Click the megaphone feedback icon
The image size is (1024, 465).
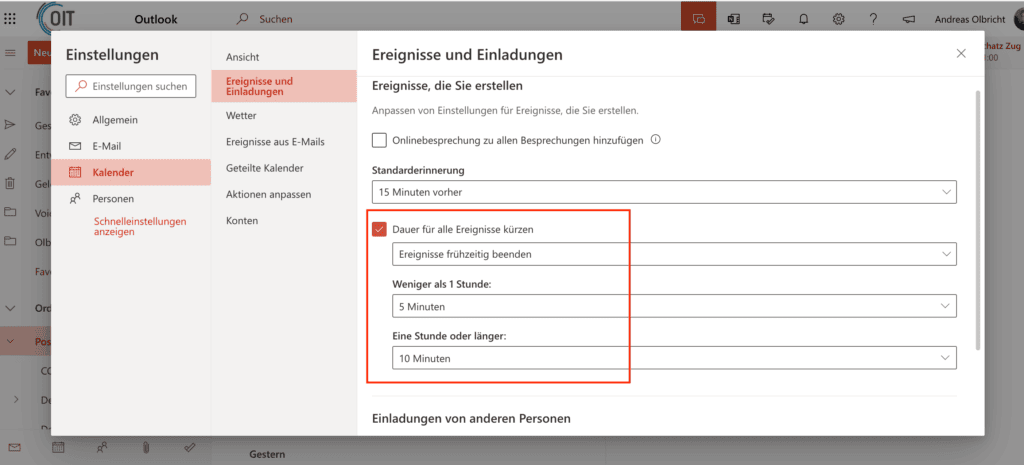(908, 18)
